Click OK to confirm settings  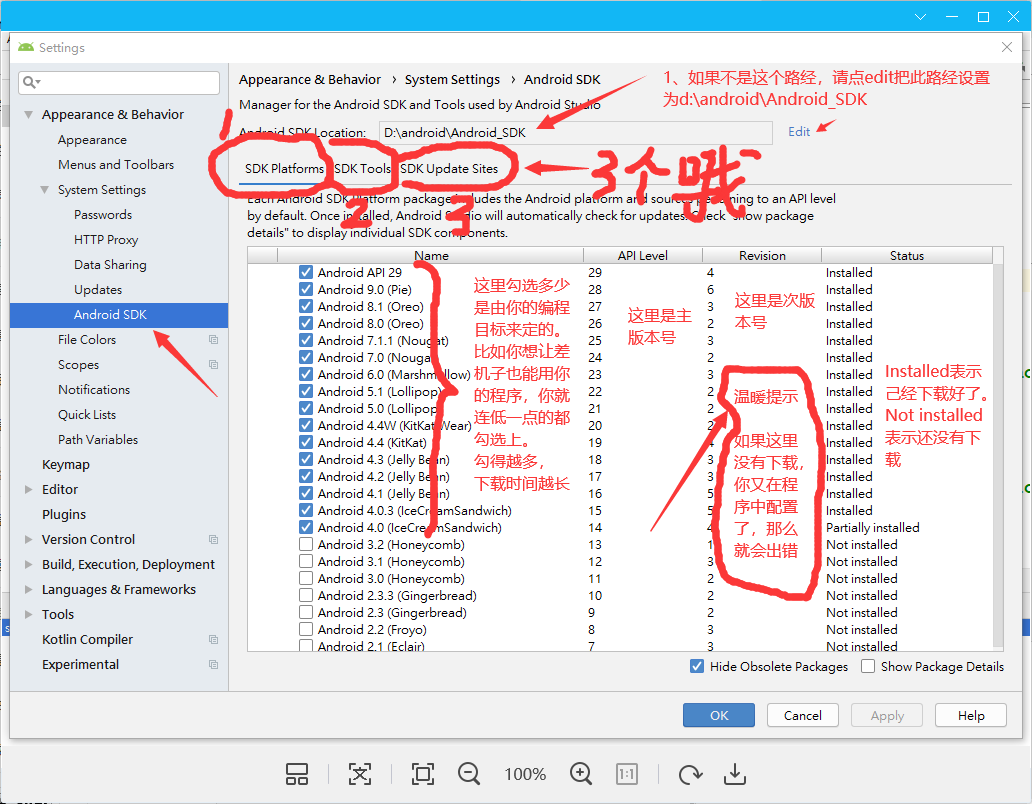coord(719,715)
